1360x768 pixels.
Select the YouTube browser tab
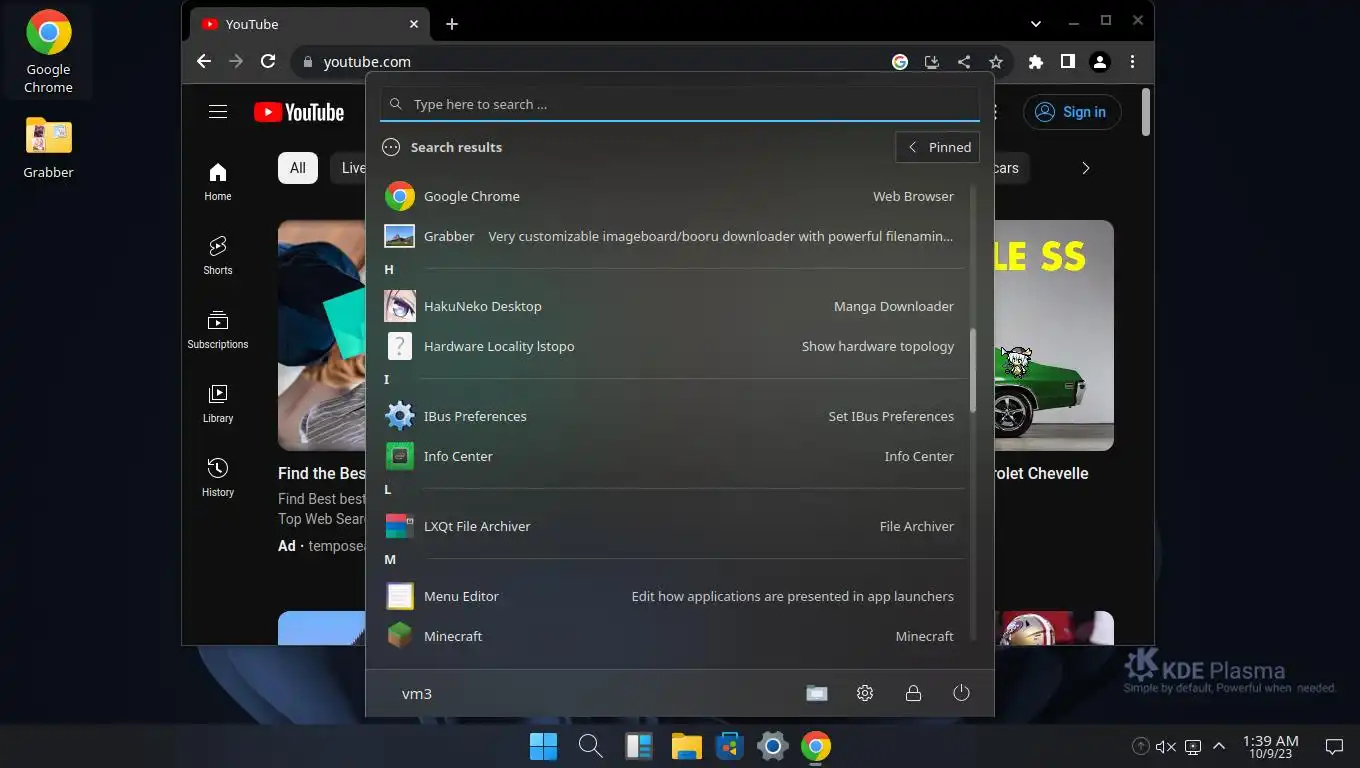point(310,24)
